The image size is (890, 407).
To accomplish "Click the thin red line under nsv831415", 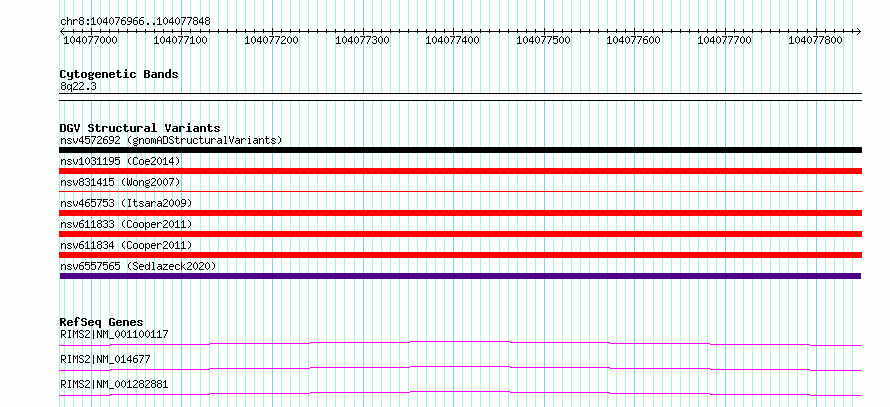I will [460, 192].
